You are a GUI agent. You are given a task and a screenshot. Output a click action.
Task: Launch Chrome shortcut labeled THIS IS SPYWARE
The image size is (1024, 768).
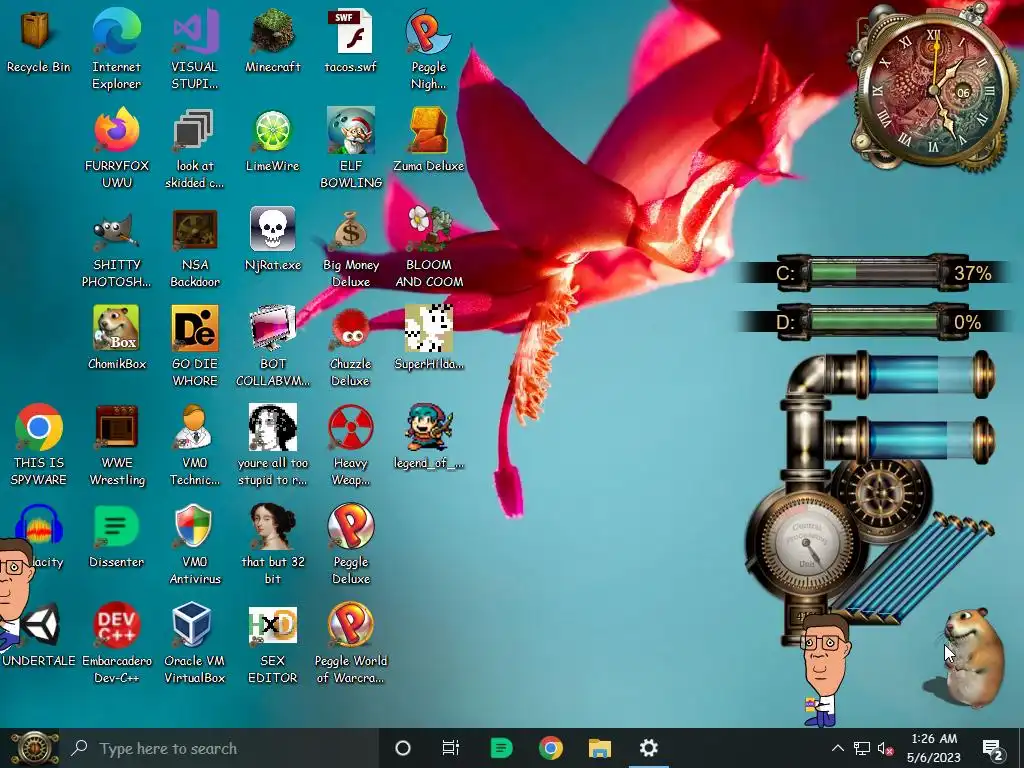[x=39, y=428]
